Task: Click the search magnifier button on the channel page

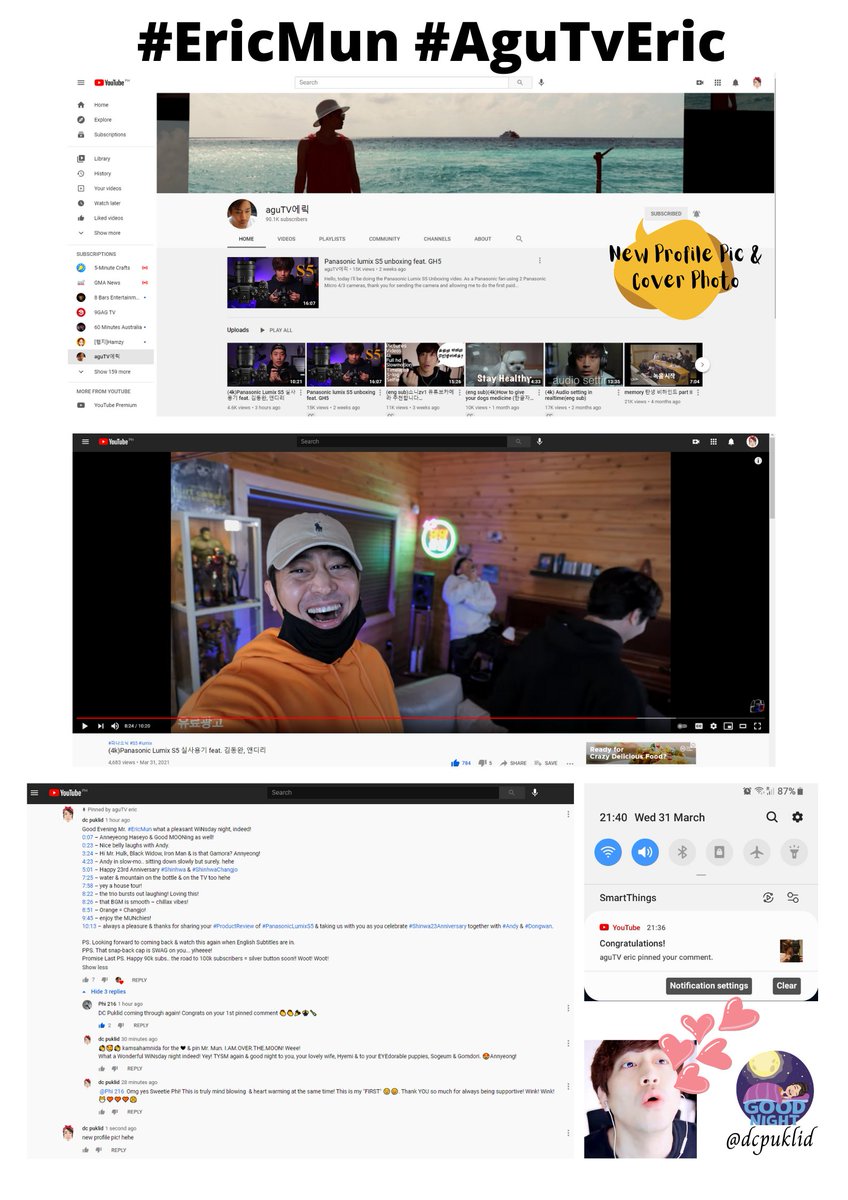Action: [521, 82]
